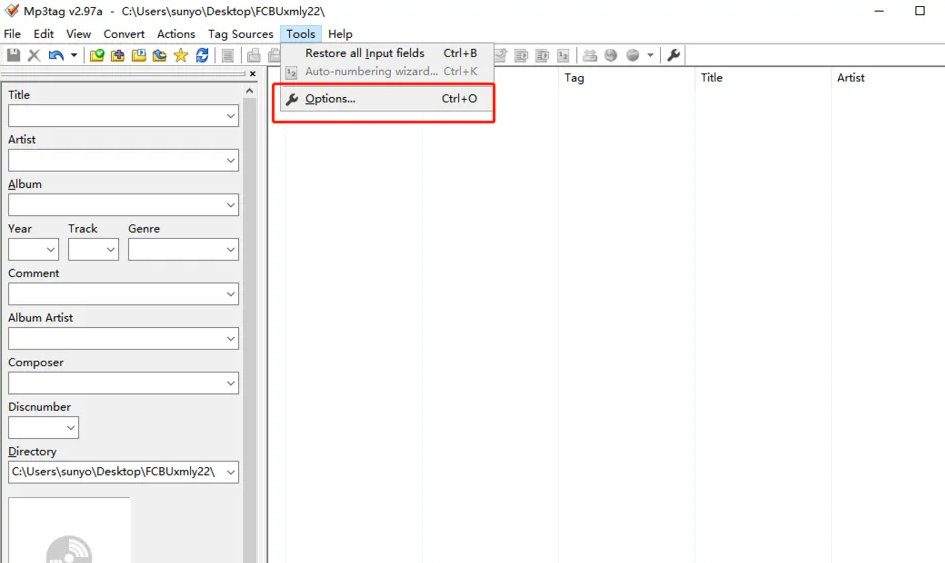The width and height of the screenshot is (945, 563).
Task: Select Auto-numbering wizard... menu entry
Action: [387, 71]
